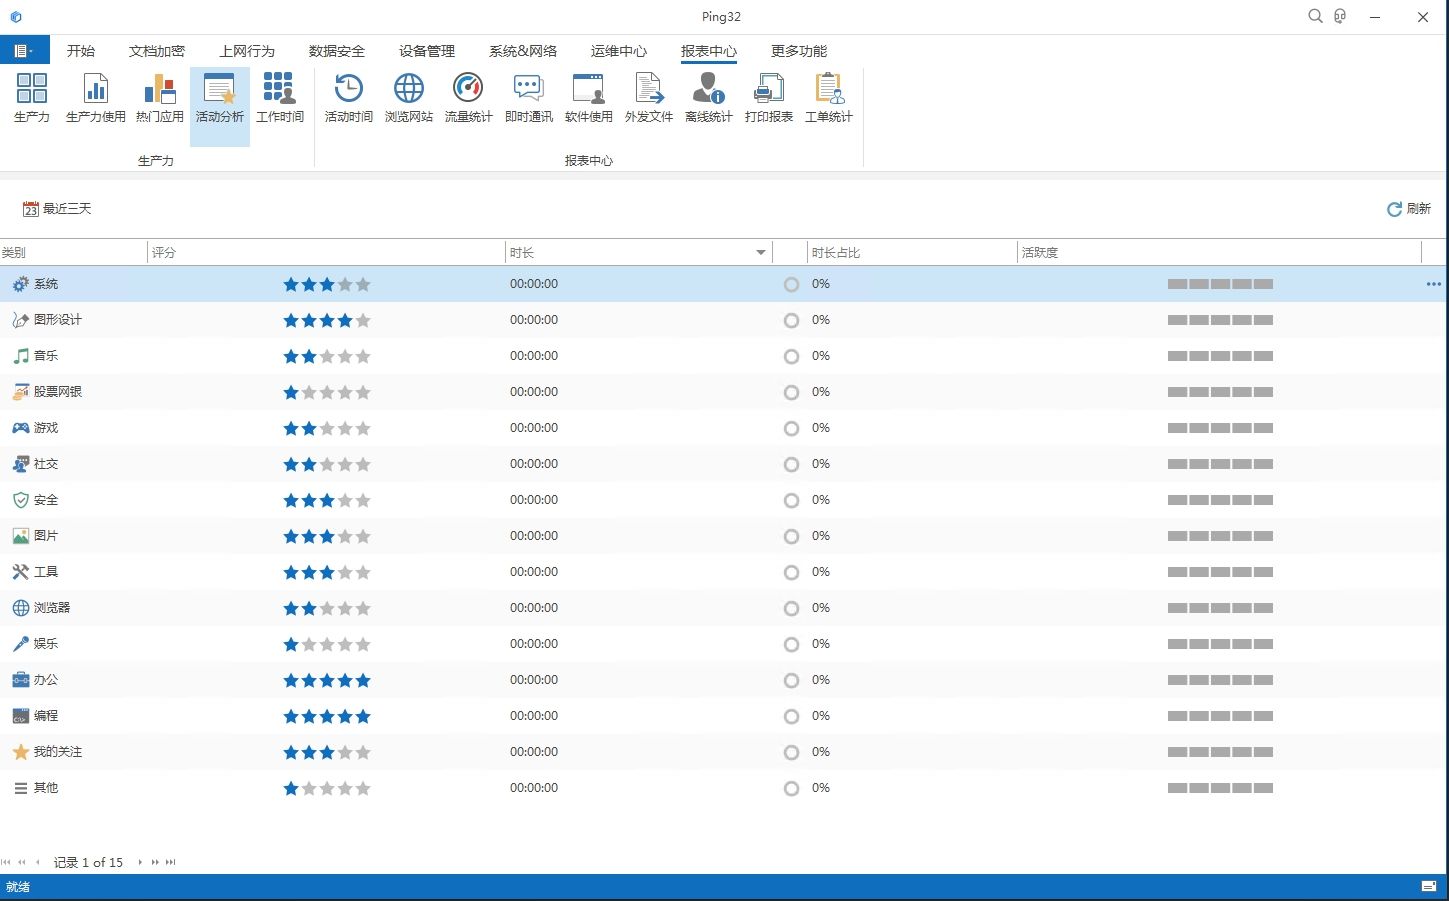1449x901 pixels.
Task: Click the support headset icon in title bar
Action: pos(1340,16)
